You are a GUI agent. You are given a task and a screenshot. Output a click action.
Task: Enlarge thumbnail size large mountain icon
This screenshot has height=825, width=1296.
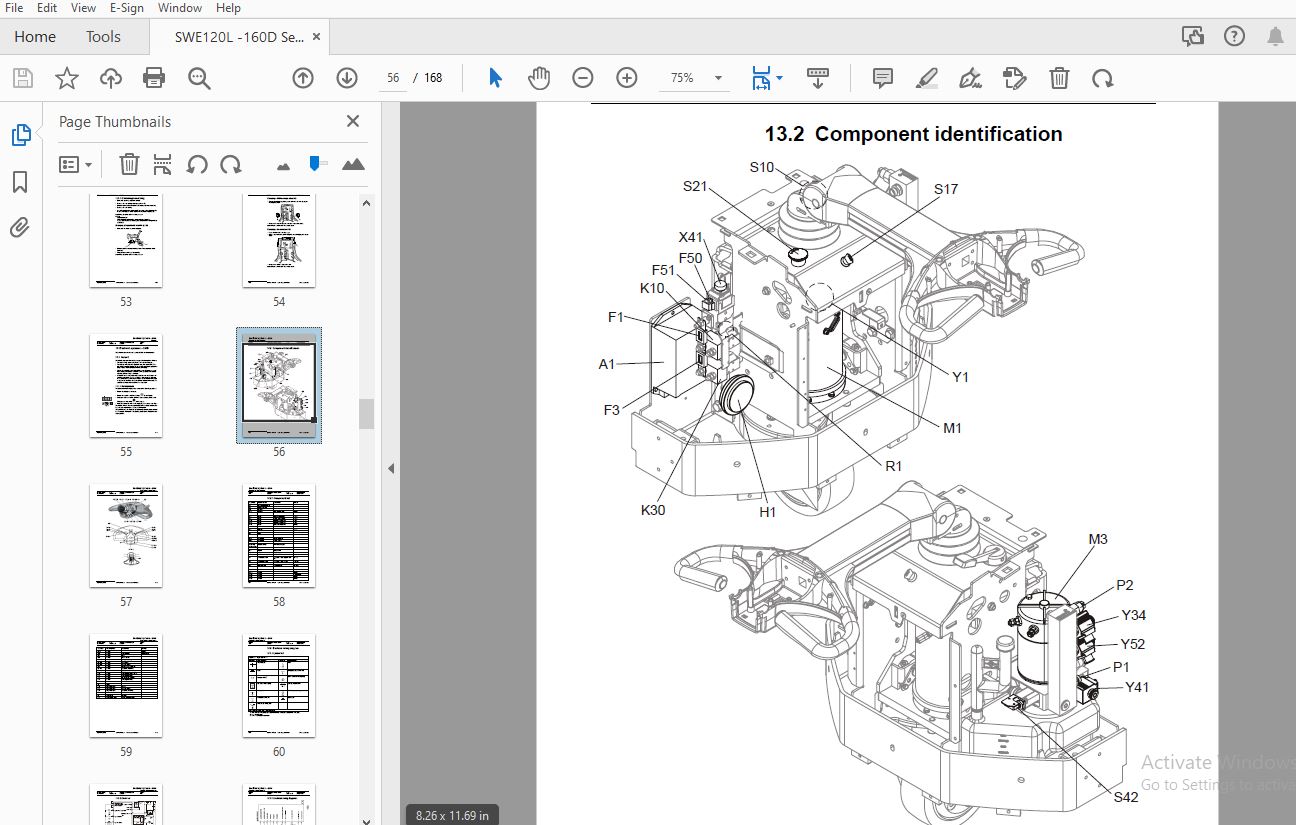click(x=353, y=164)
